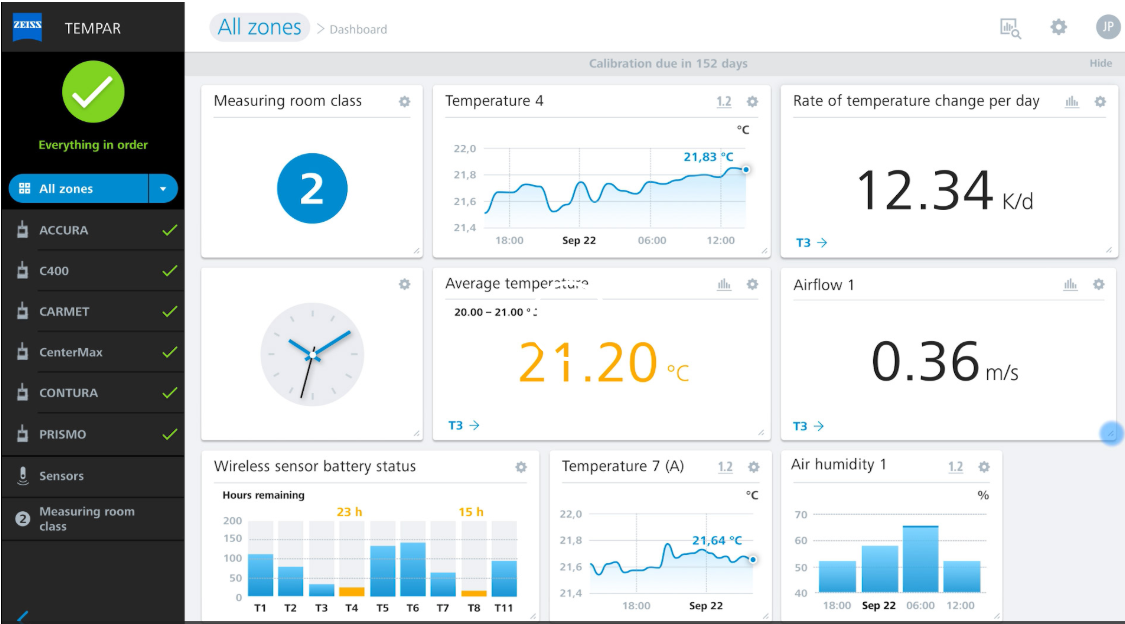Open the JP user avatar menu
Viewport: 1125px width, 624px height.
click(x=1108, y=27)
